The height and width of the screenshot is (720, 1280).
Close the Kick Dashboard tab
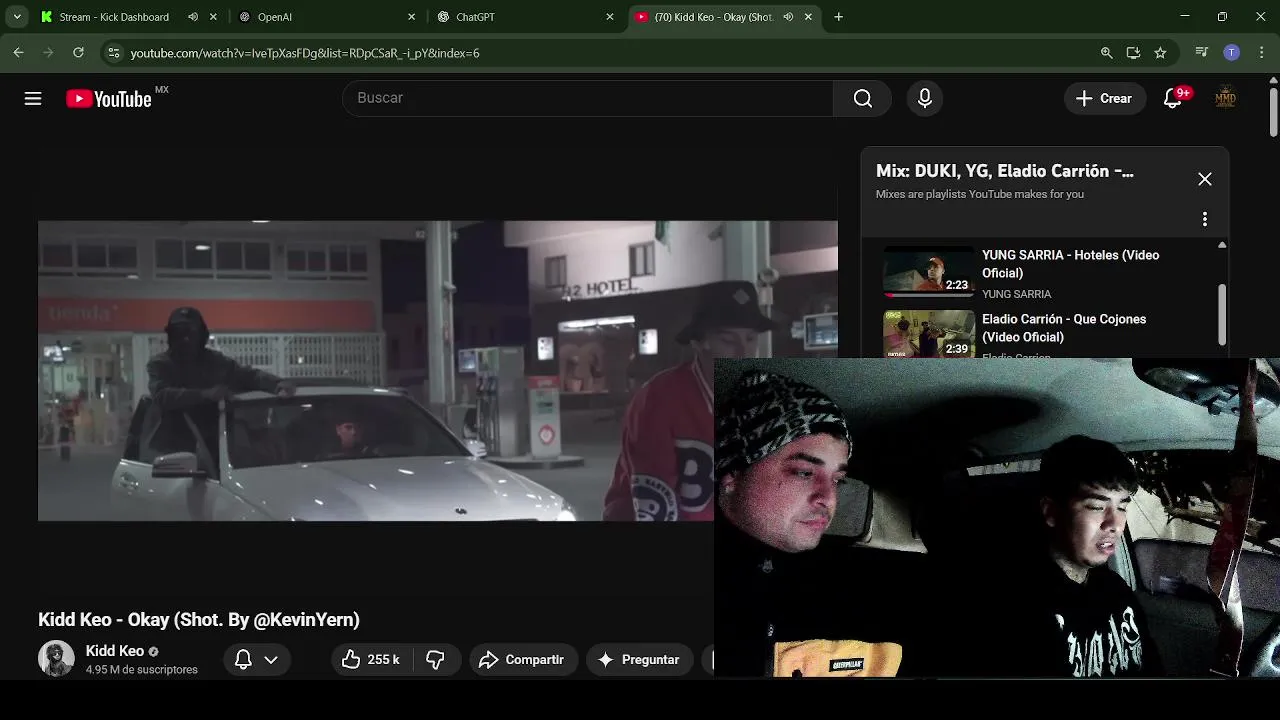(x=213, y=17)
